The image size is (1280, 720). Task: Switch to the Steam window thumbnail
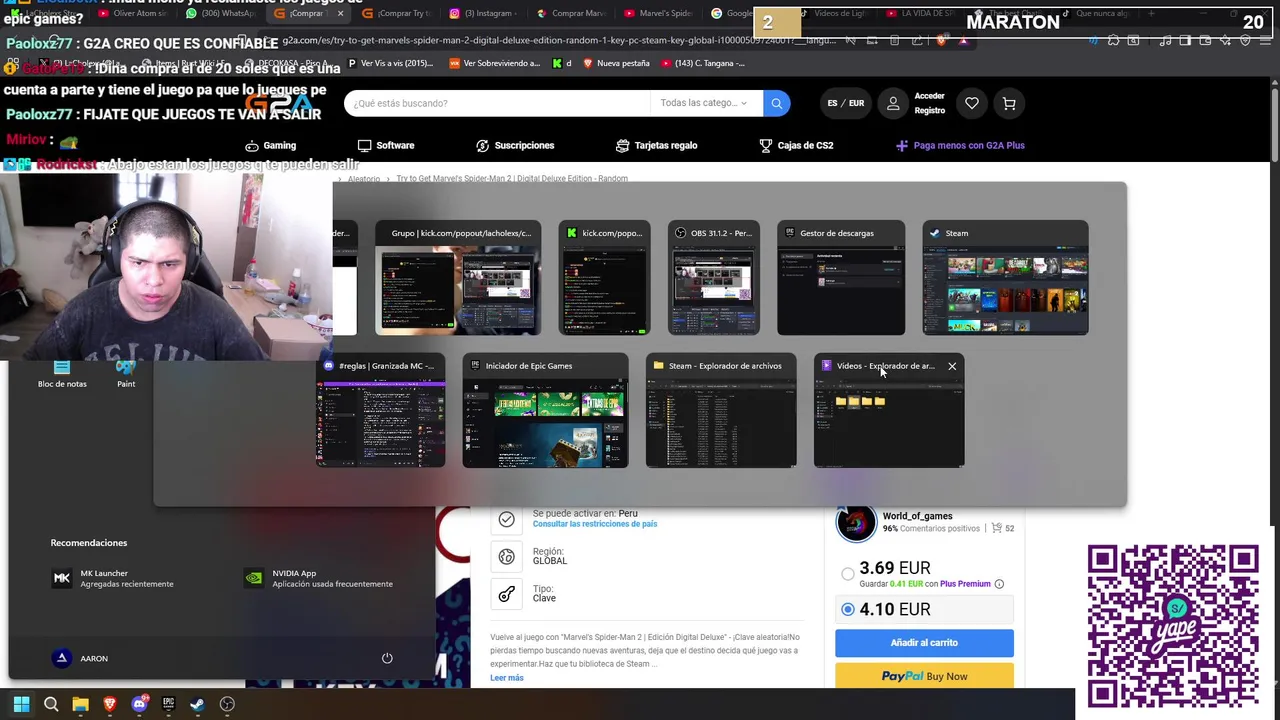point(1005,278)
